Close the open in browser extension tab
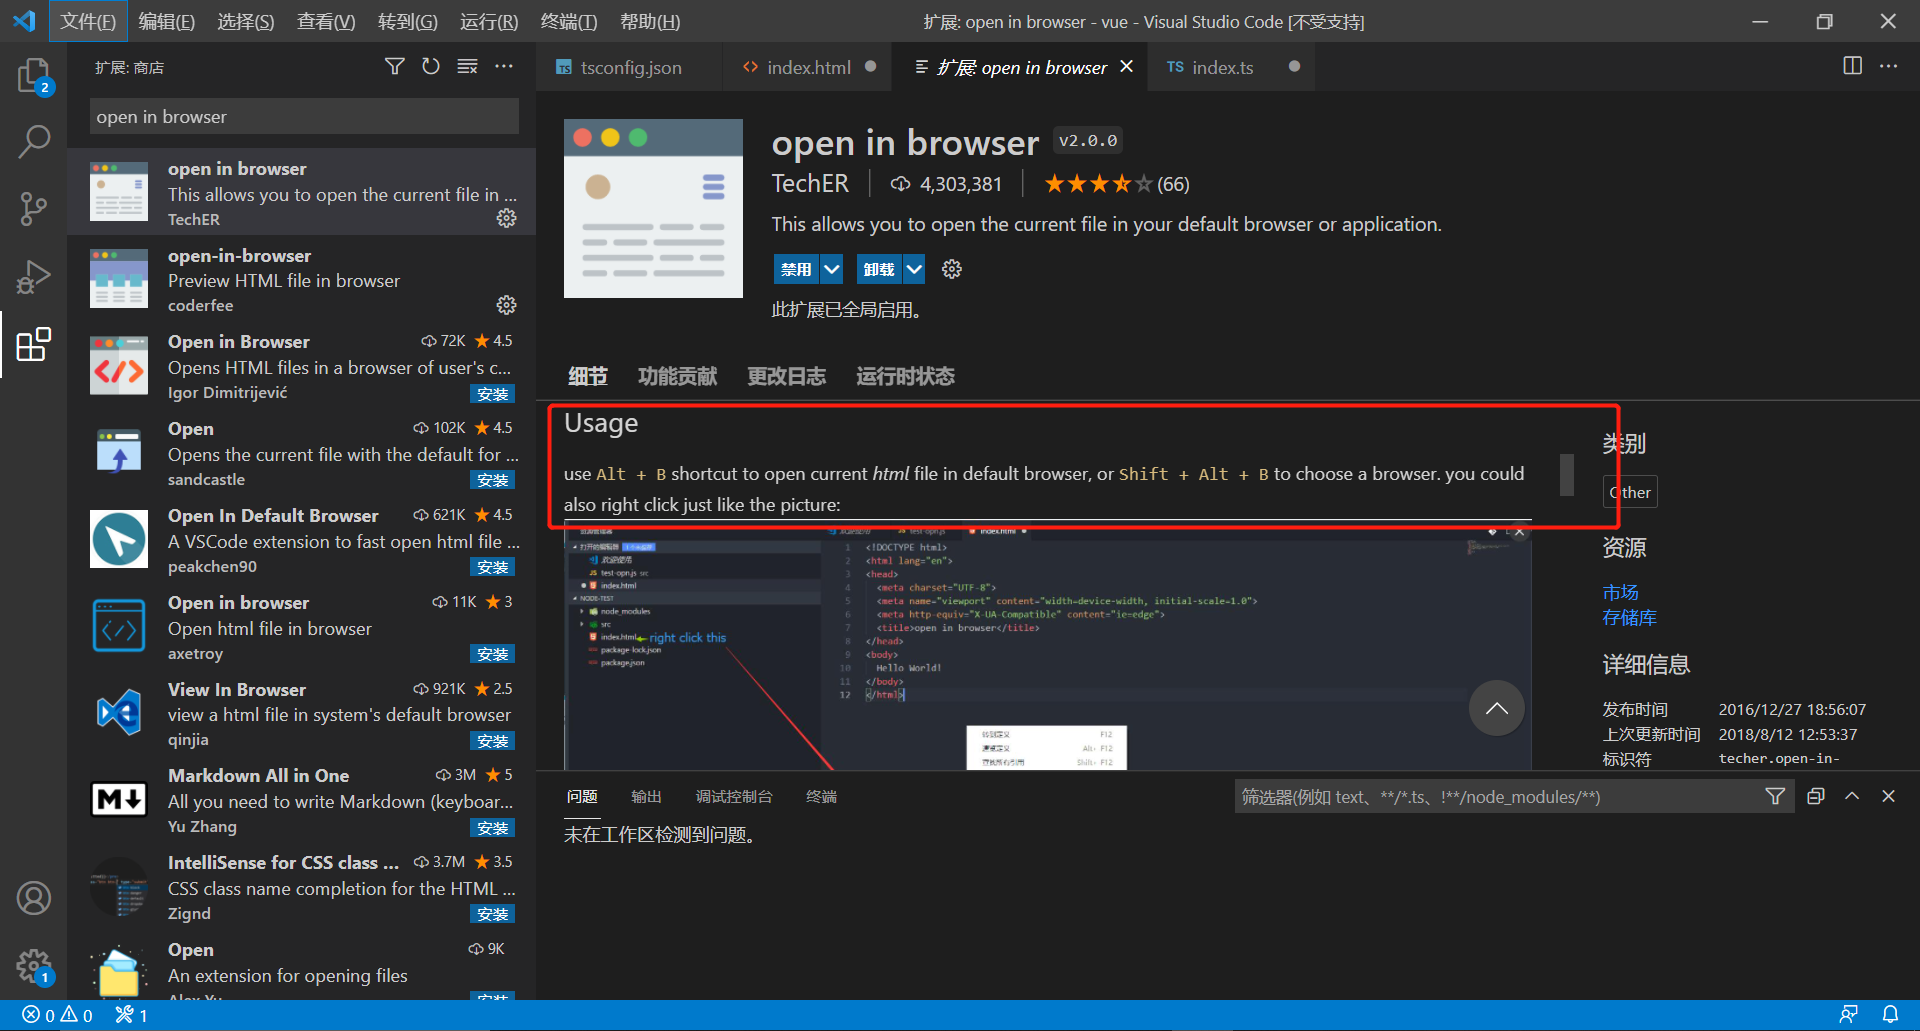Image resolution: width=1920 pixels, height=1031 pixels. (1127, 66)
